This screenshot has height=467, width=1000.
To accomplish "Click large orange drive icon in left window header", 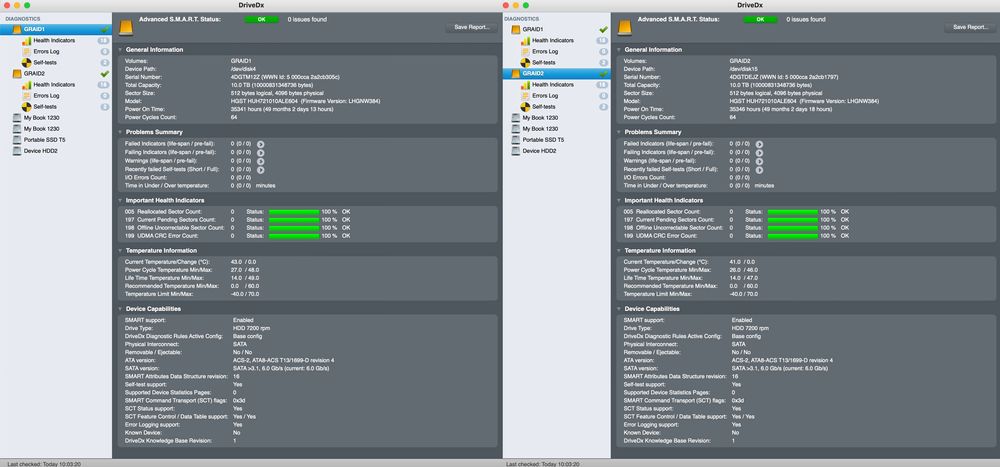I will 126,27.
